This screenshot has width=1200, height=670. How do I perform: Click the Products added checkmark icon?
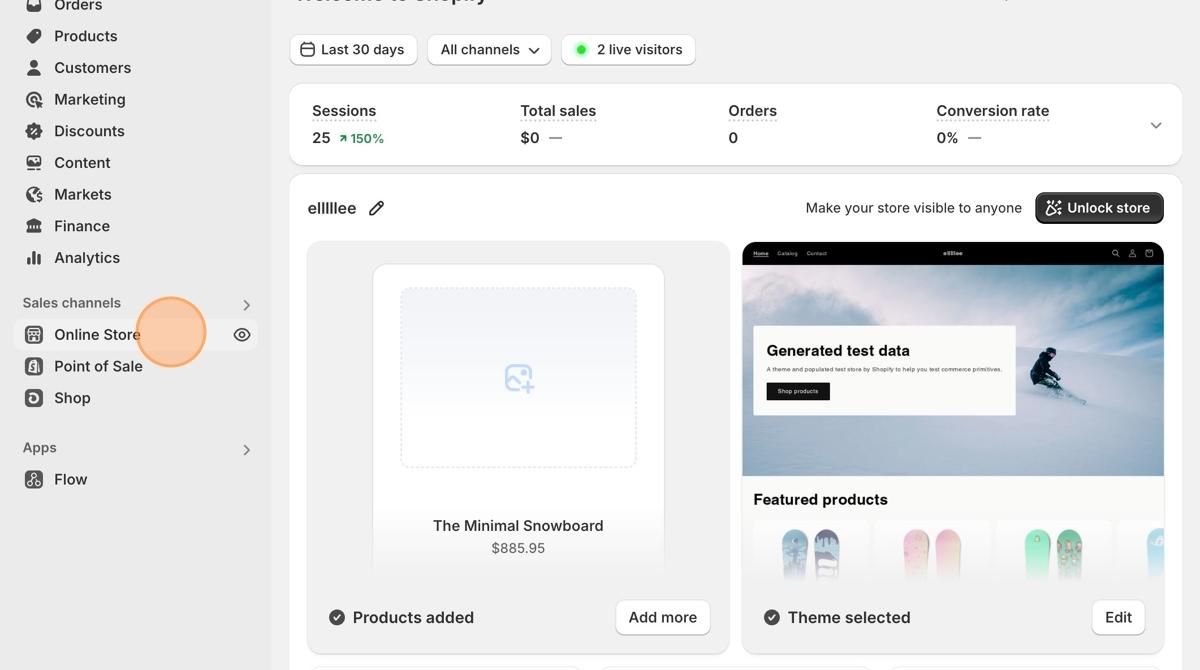tap(337, 618)
